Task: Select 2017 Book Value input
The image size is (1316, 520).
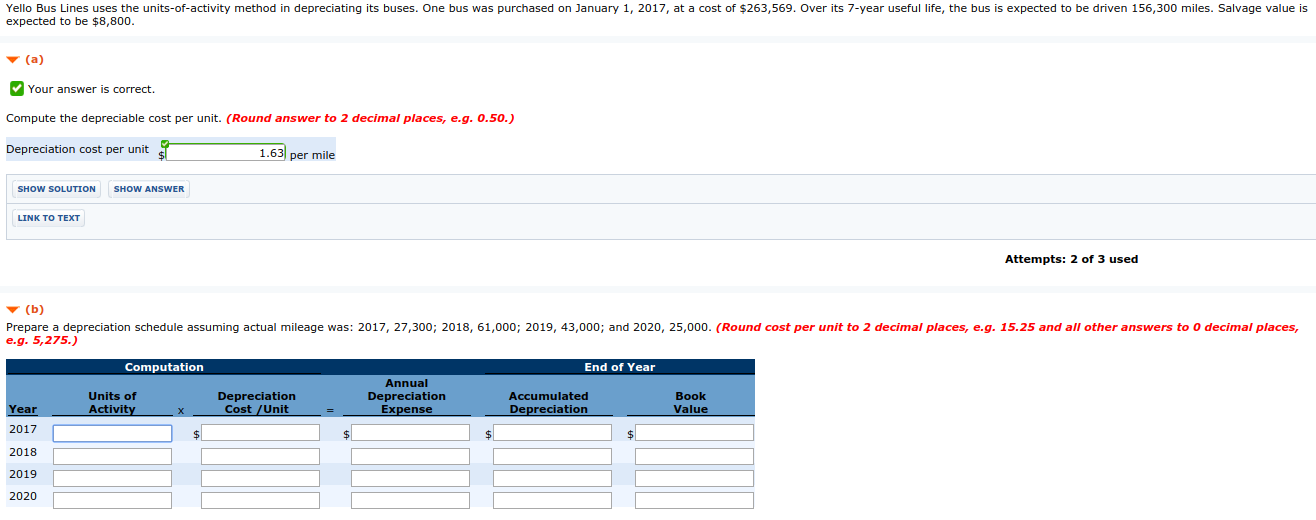Action: (694, 433)
